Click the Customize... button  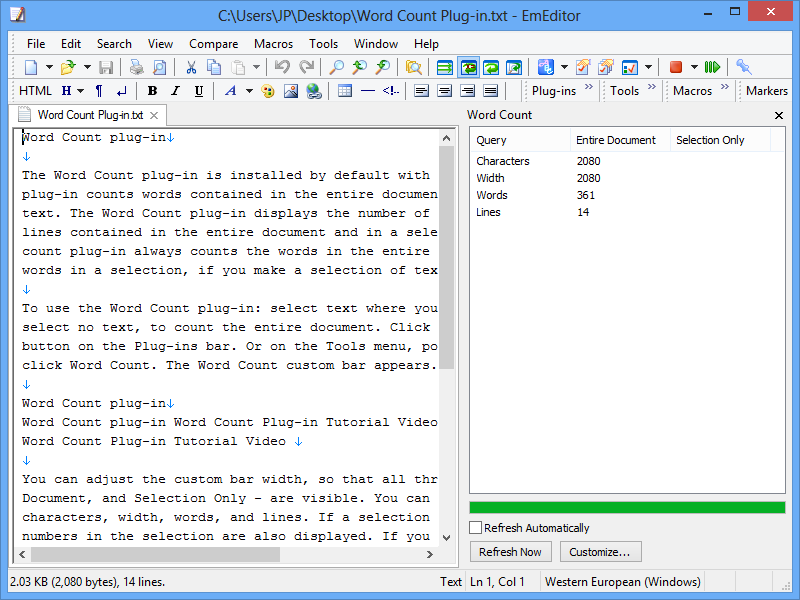click(600, 552)
